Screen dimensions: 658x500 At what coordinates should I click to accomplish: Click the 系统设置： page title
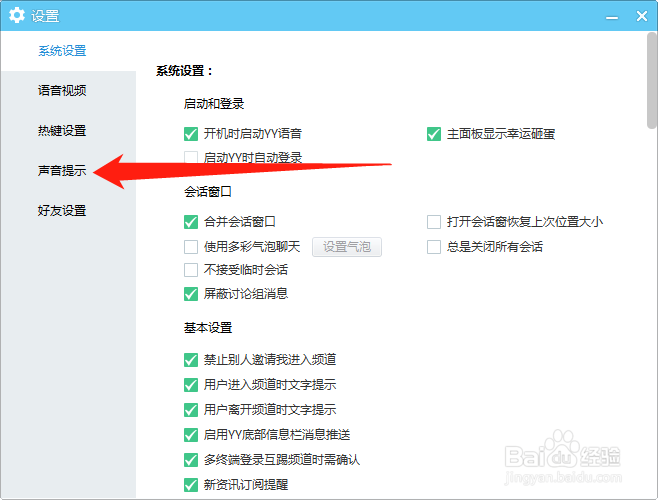[185, 71]
